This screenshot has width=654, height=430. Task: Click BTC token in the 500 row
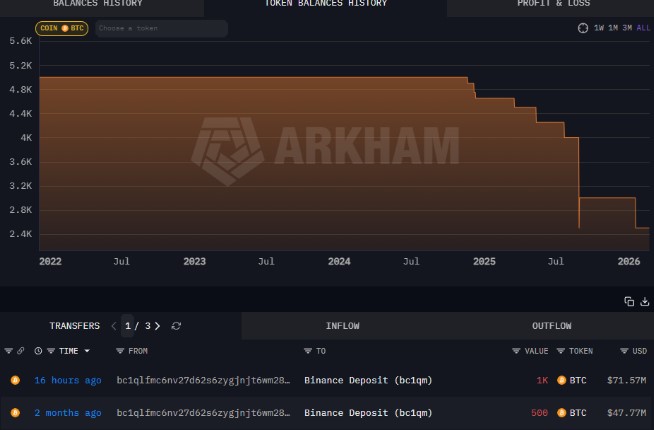pos(572,413)
